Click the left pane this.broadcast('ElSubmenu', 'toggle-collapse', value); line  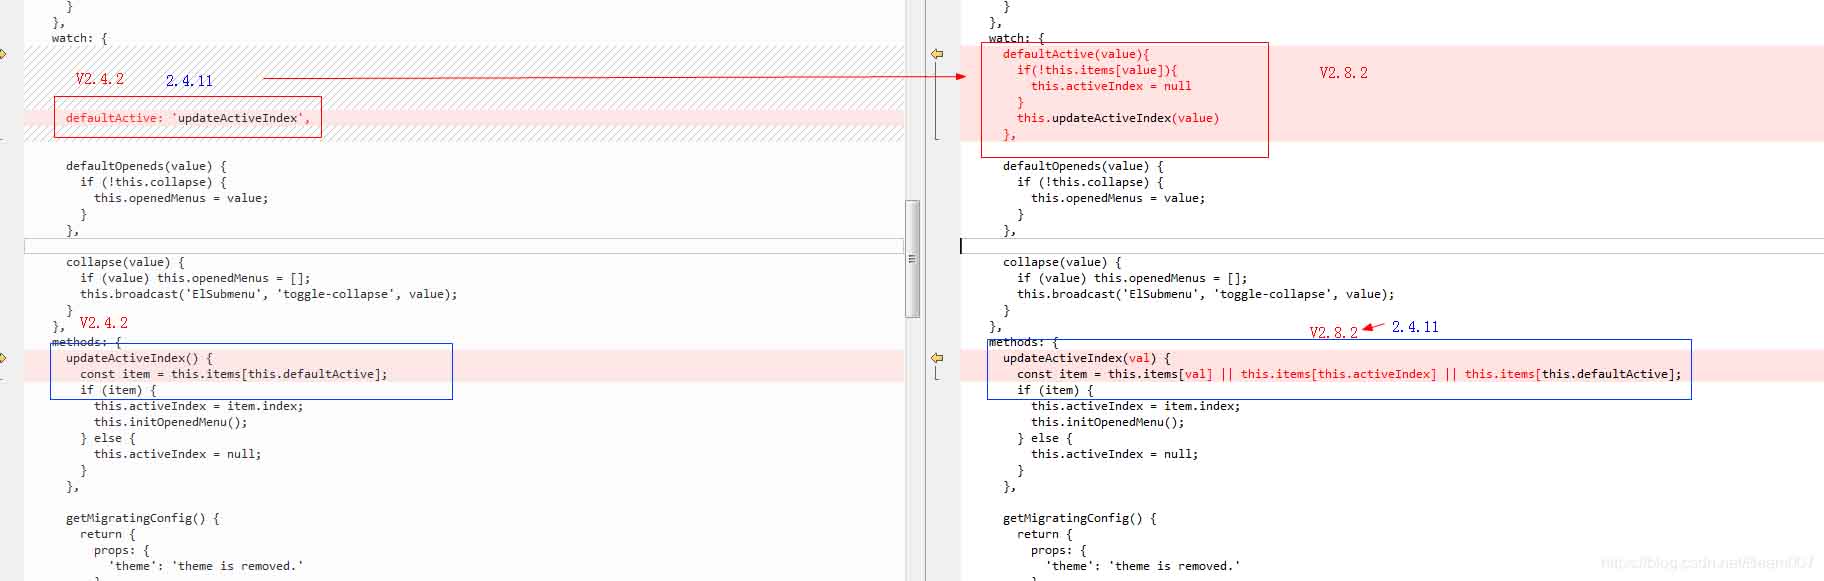tap(269, 294)
